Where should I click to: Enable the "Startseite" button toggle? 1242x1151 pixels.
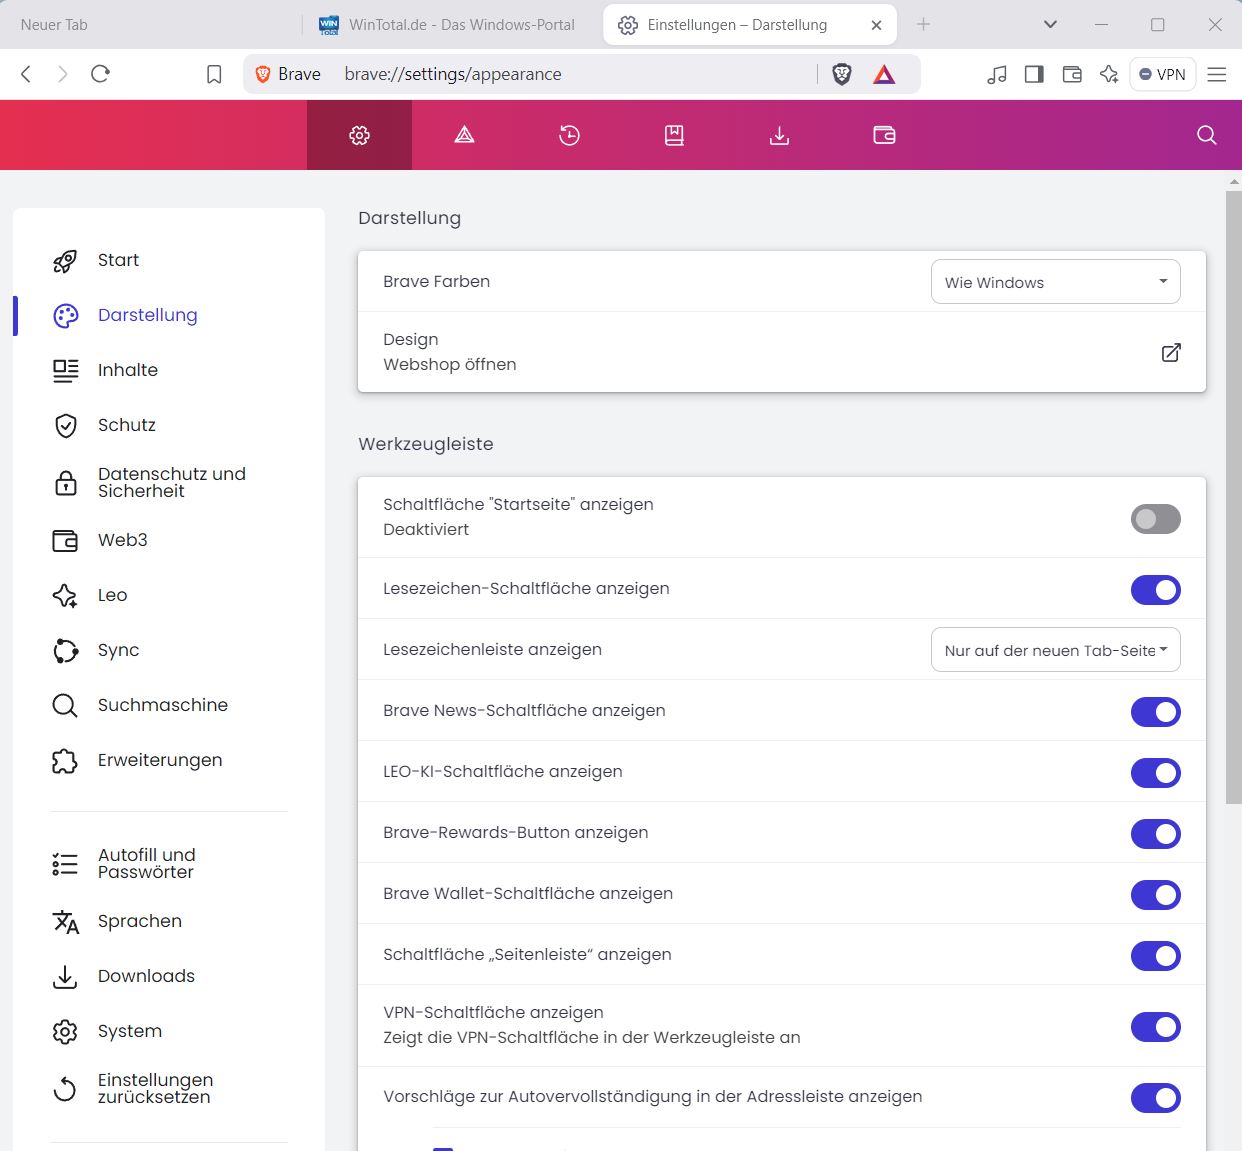1155,519
